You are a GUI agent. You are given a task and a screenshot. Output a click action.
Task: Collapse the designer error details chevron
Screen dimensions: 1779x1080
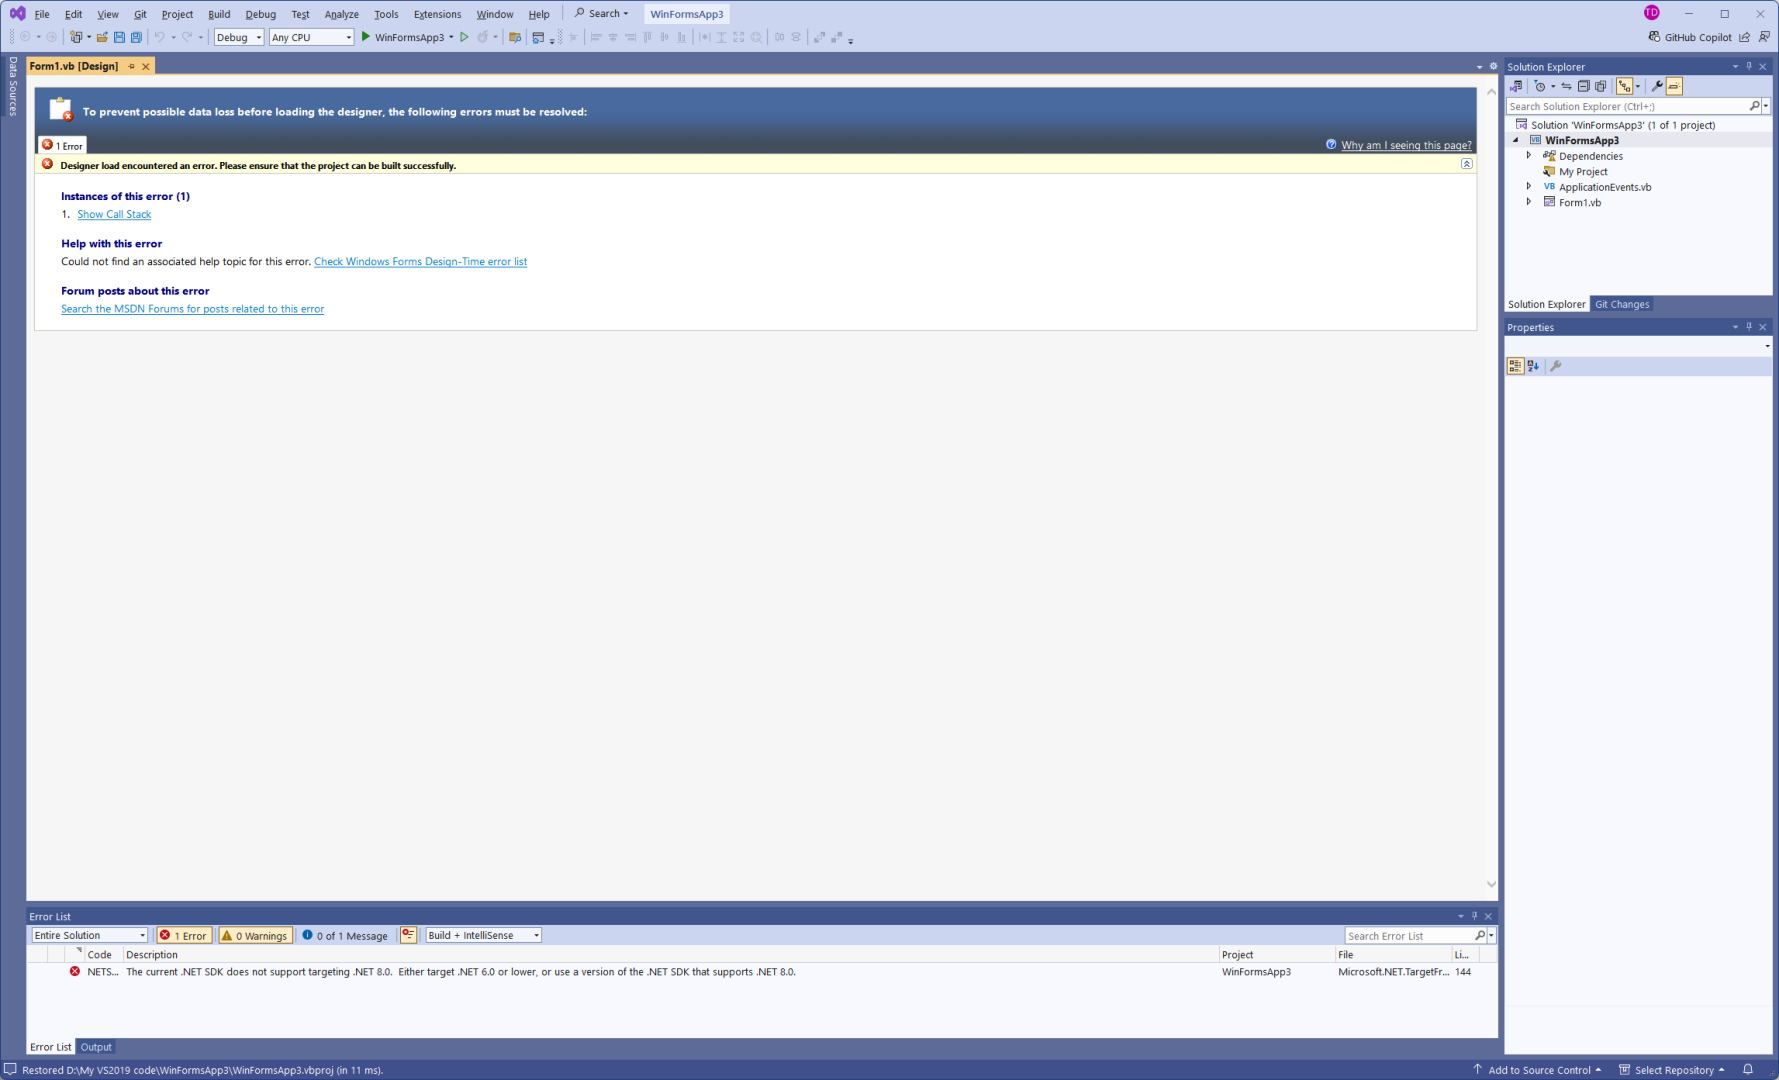(x=1466, y=164)
